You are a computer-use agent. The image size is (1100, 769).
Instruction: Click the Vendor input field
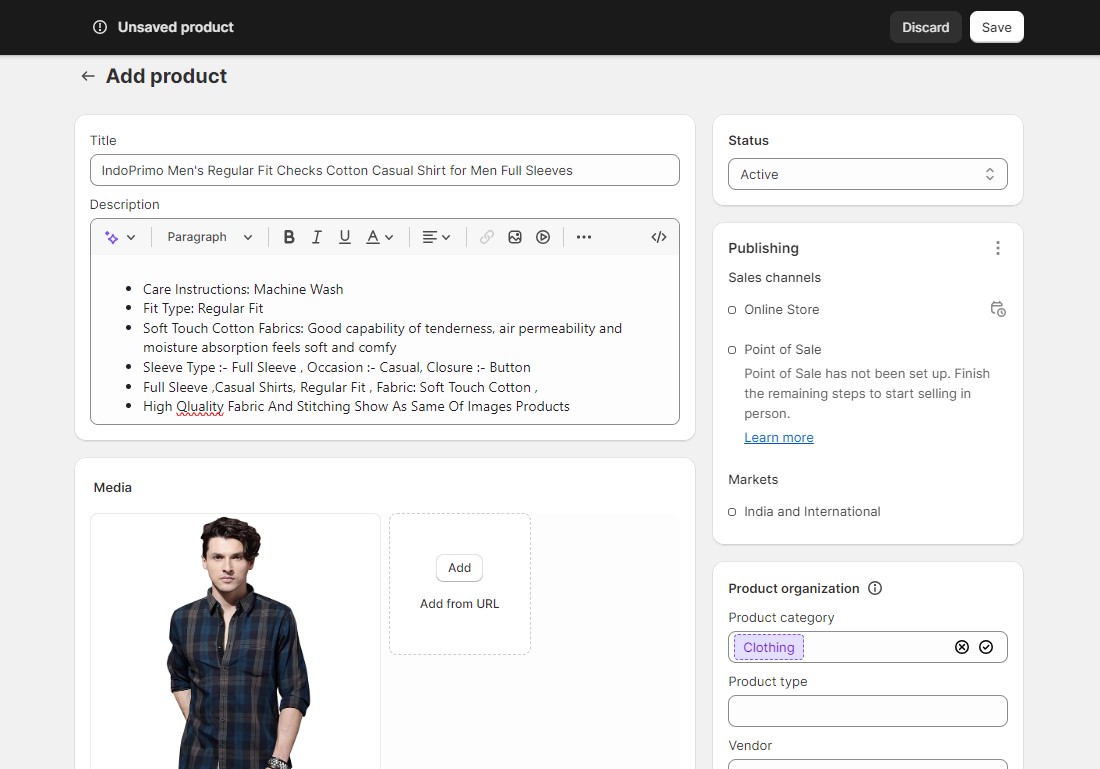click(868, 764)
